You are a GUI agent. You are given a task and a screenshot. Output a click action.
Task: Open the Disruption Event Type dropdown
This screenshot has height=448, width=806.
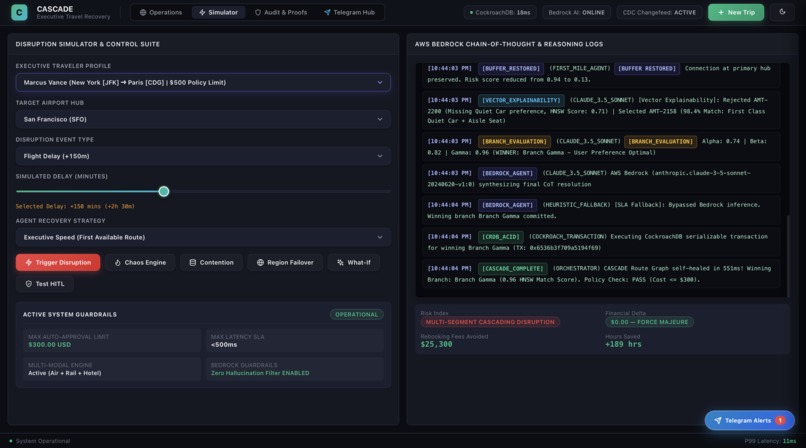[x=203, y=156]
